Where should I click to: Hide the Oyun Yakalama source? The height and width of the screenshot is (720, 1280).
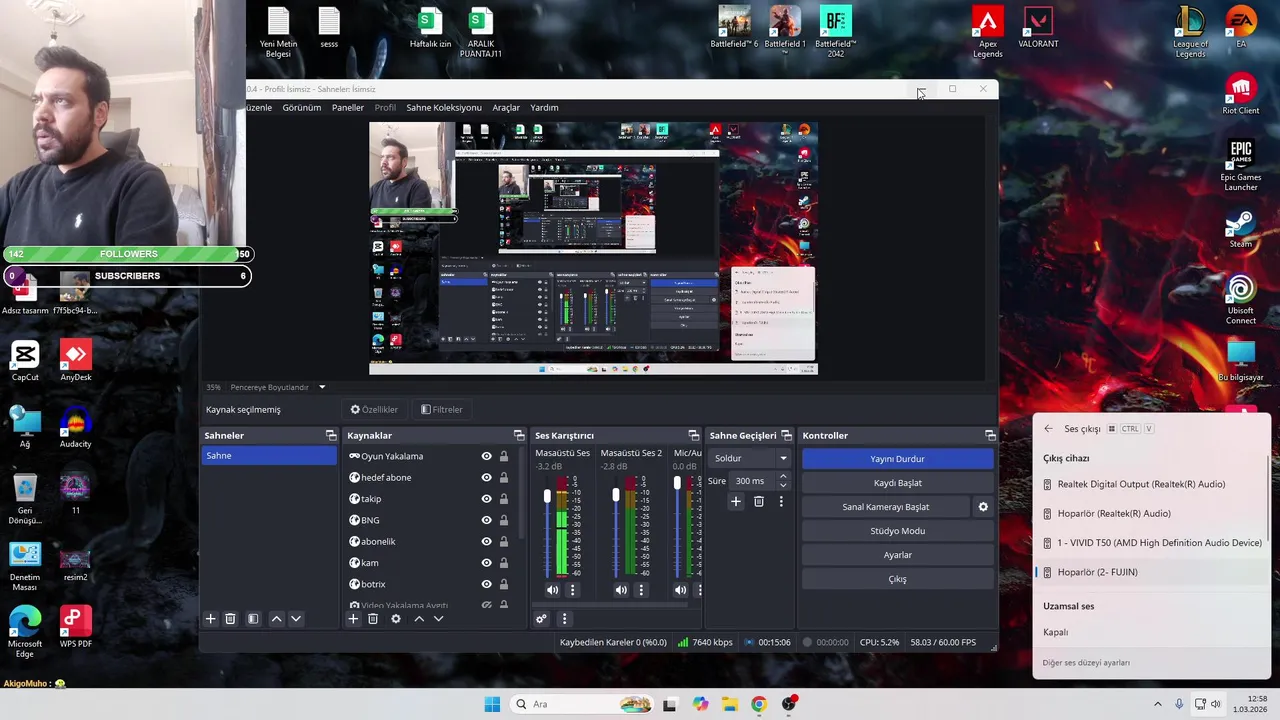[x=486, y=456]
